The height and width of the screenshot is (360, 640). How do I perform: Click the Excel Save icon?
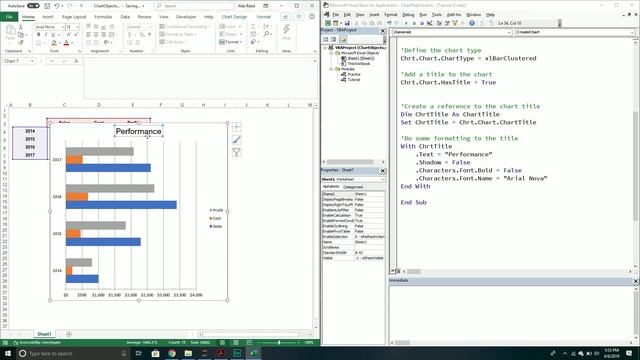47,6
